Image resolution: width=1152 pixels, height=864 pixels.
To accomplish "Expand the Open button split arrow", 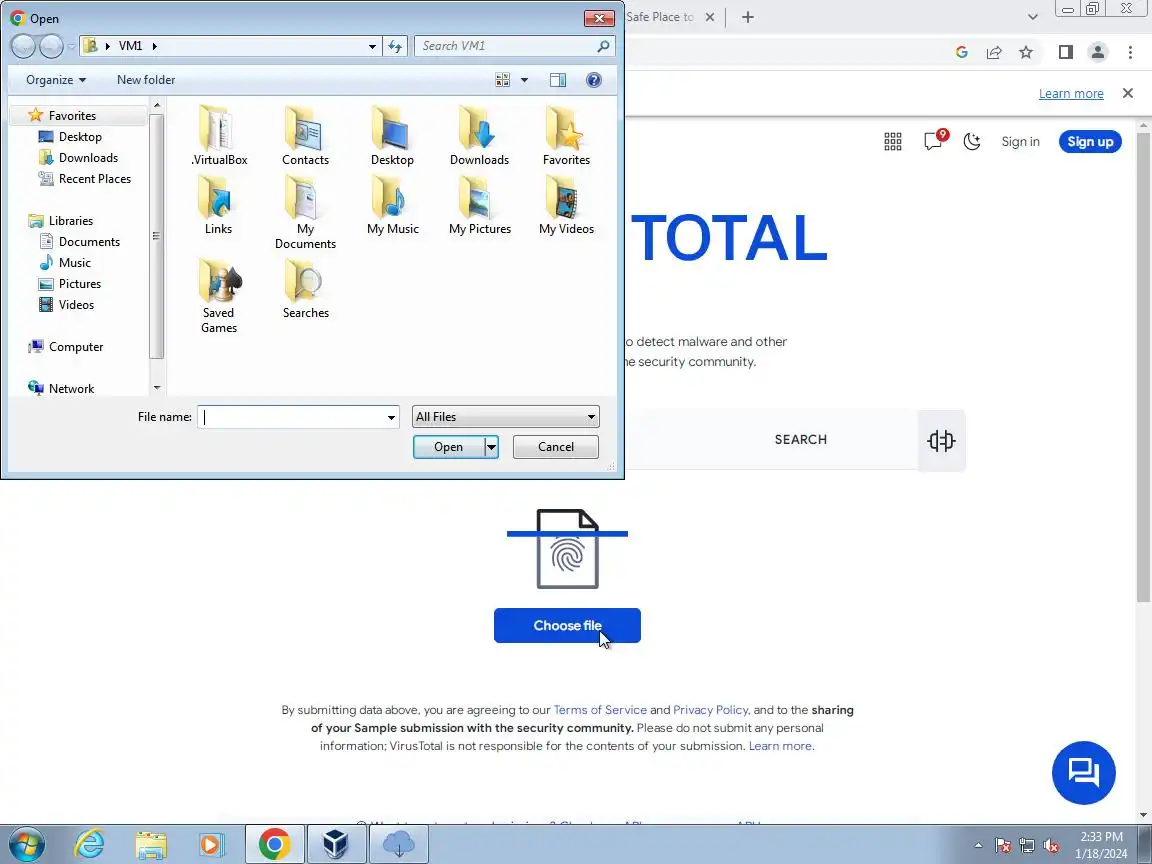I will 492,447.
